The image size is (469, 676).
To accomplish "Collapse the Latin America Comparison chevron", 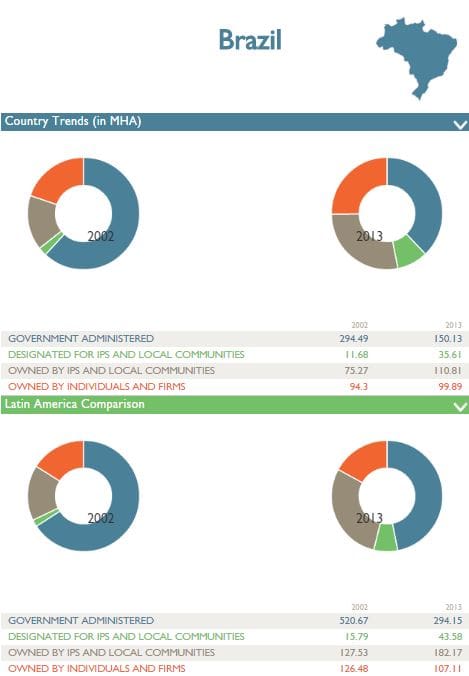I will click(460, 407).
